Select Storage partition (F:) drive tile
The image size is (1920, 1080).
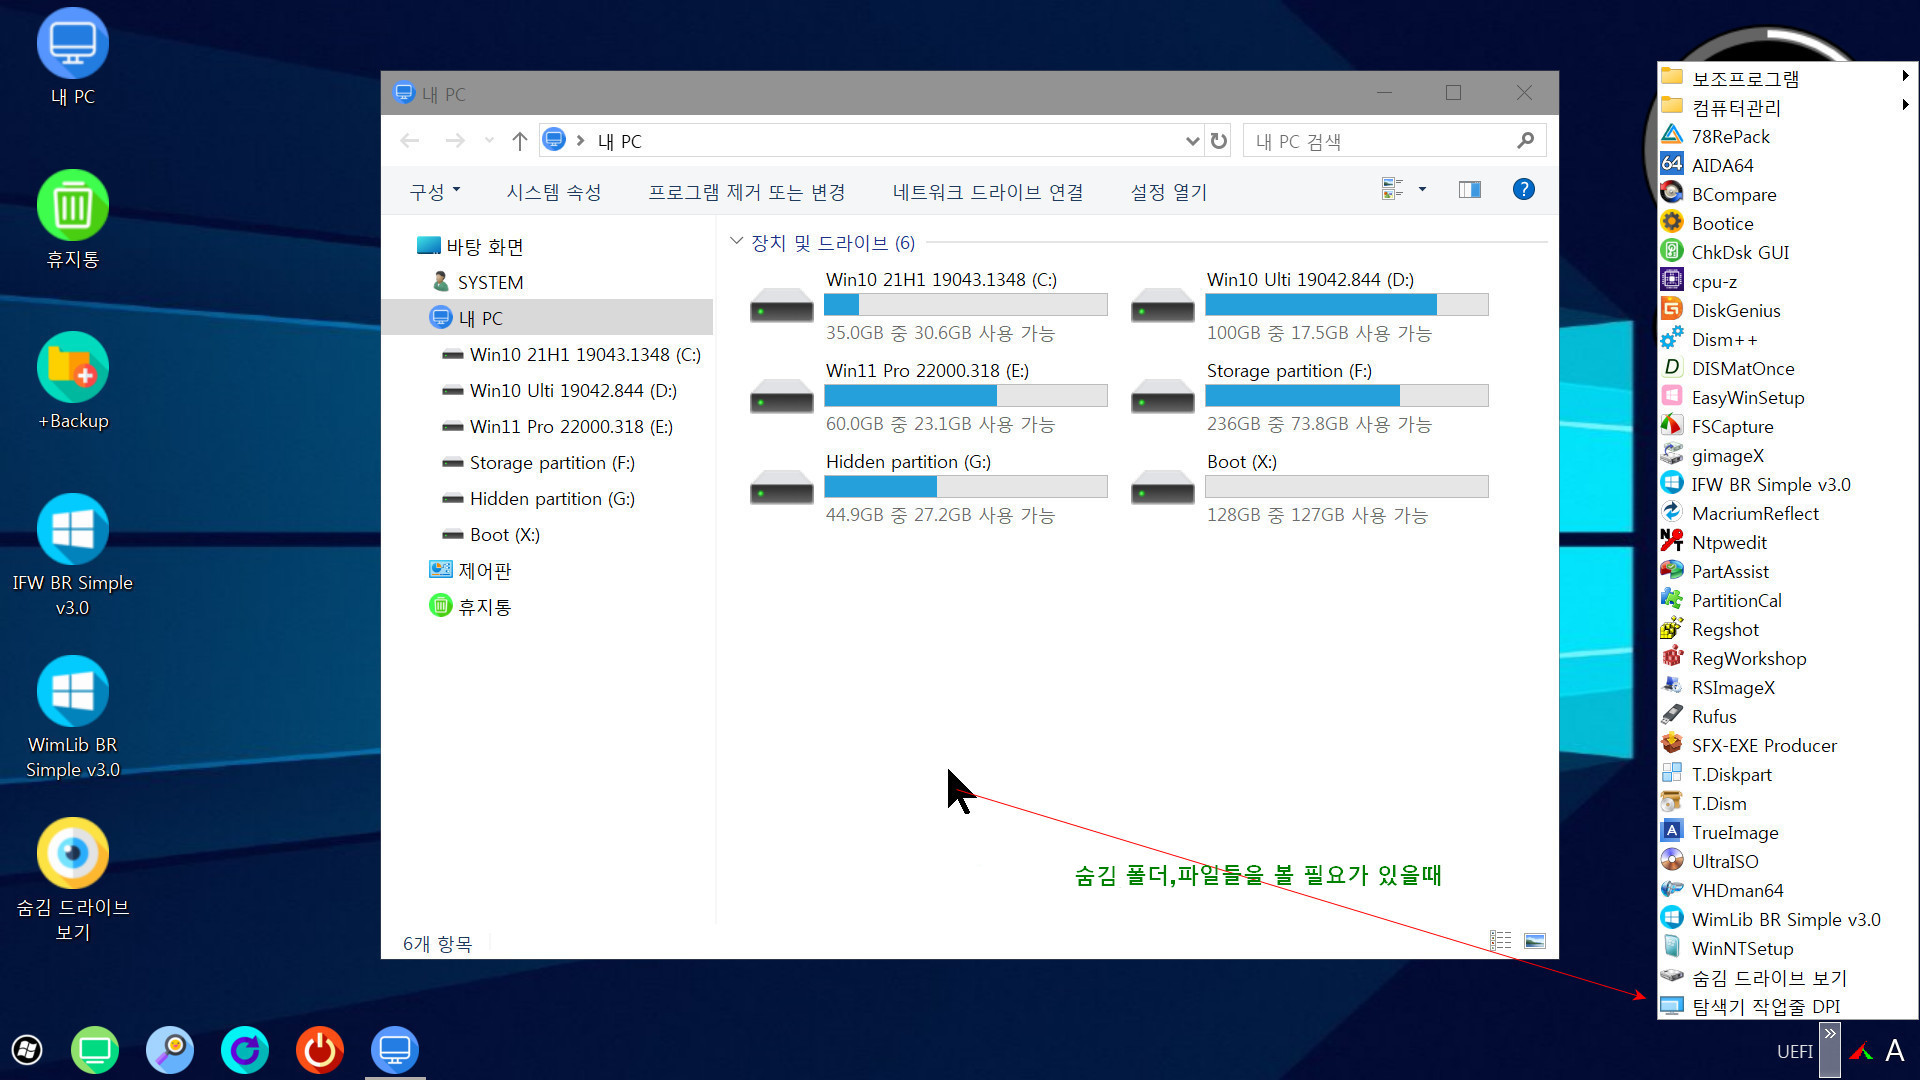pyautogui.click(x=1309, y=397)
